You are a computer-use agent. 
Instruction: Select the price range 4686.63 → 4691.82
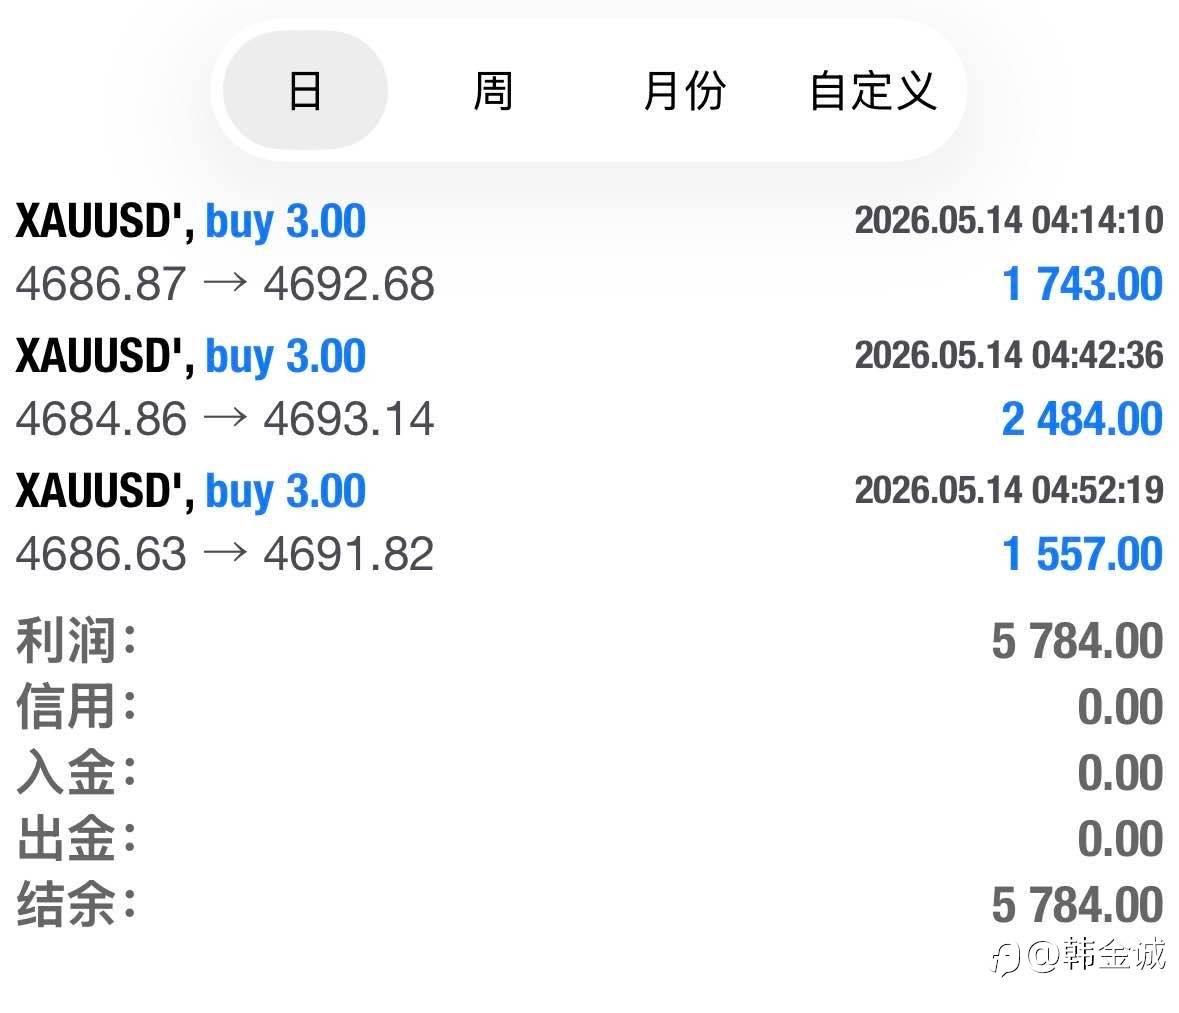pos(225,554)
